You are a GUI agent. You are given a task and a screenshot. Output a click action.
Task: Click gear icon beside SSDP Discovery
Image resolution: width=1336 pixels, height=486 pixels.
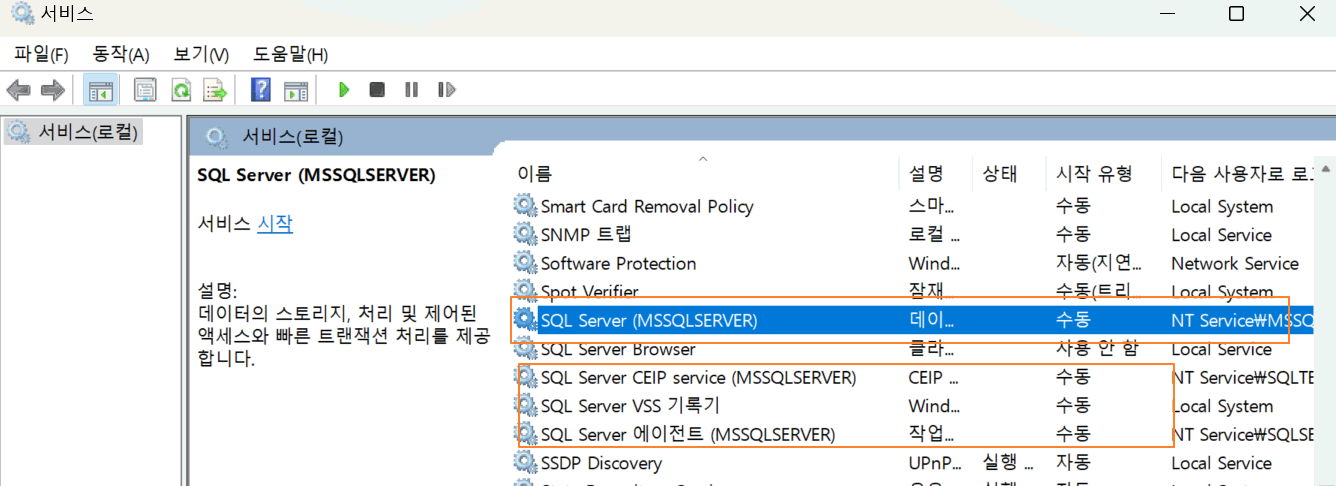525,463
